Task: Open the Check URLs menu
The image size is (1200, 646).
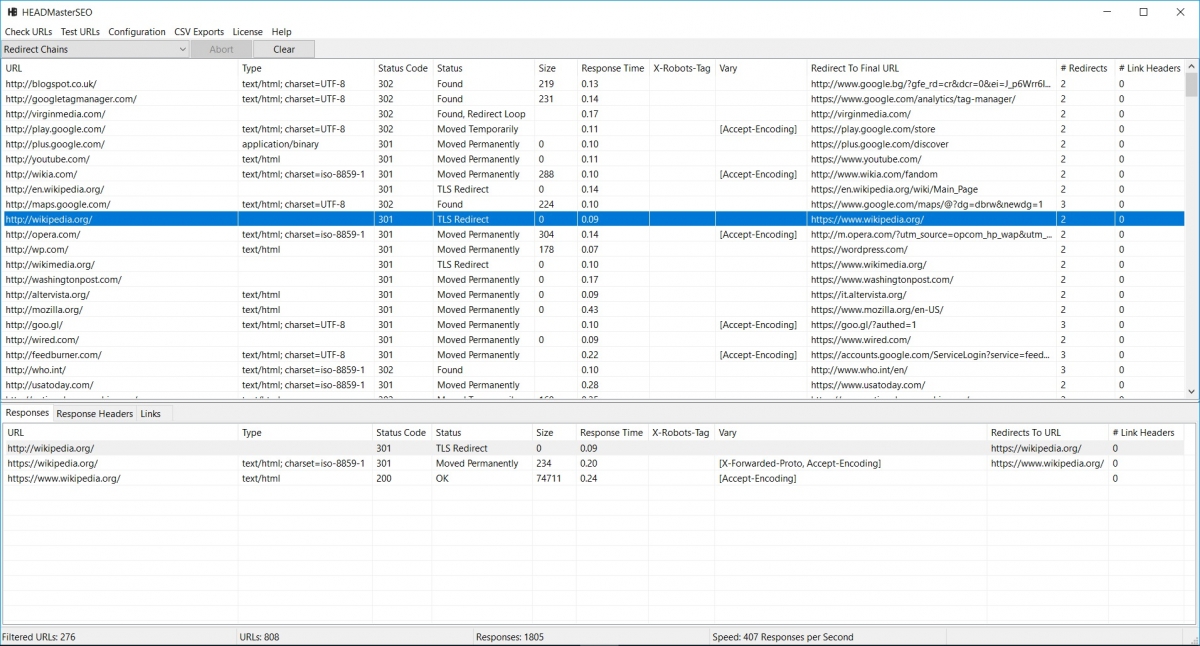Action: pyautogui.click(x=28, y=32)
